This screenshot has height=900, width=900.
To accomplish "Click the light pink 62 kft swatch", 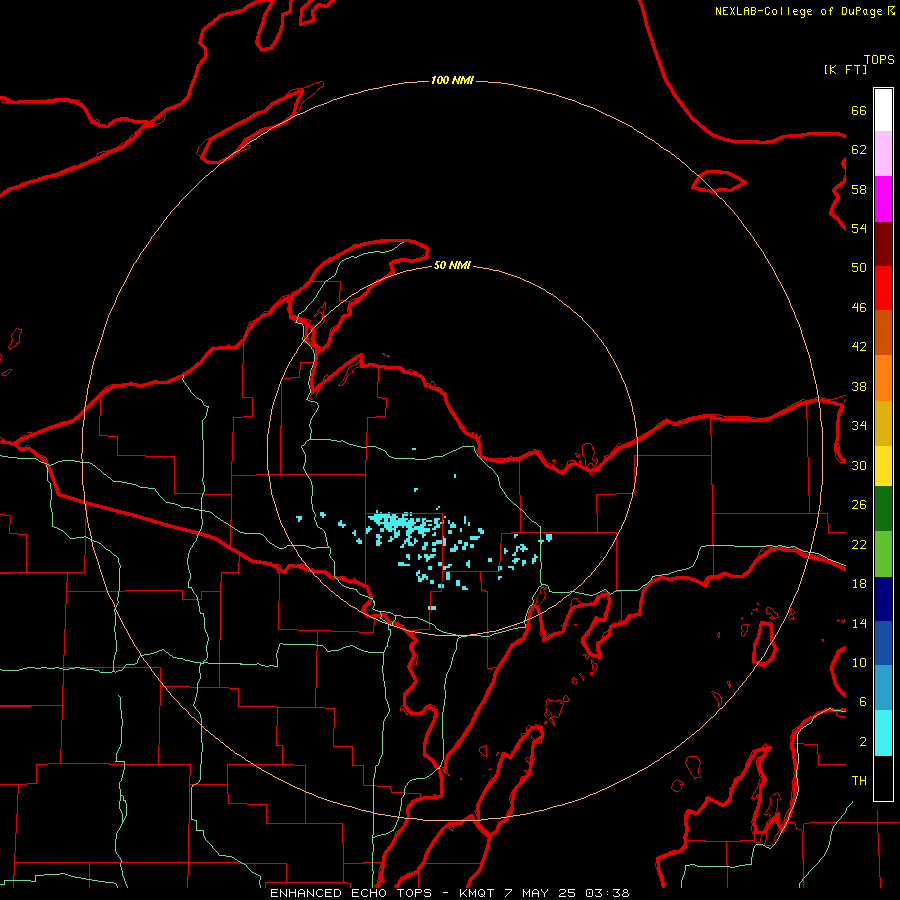I will [883, 154].
